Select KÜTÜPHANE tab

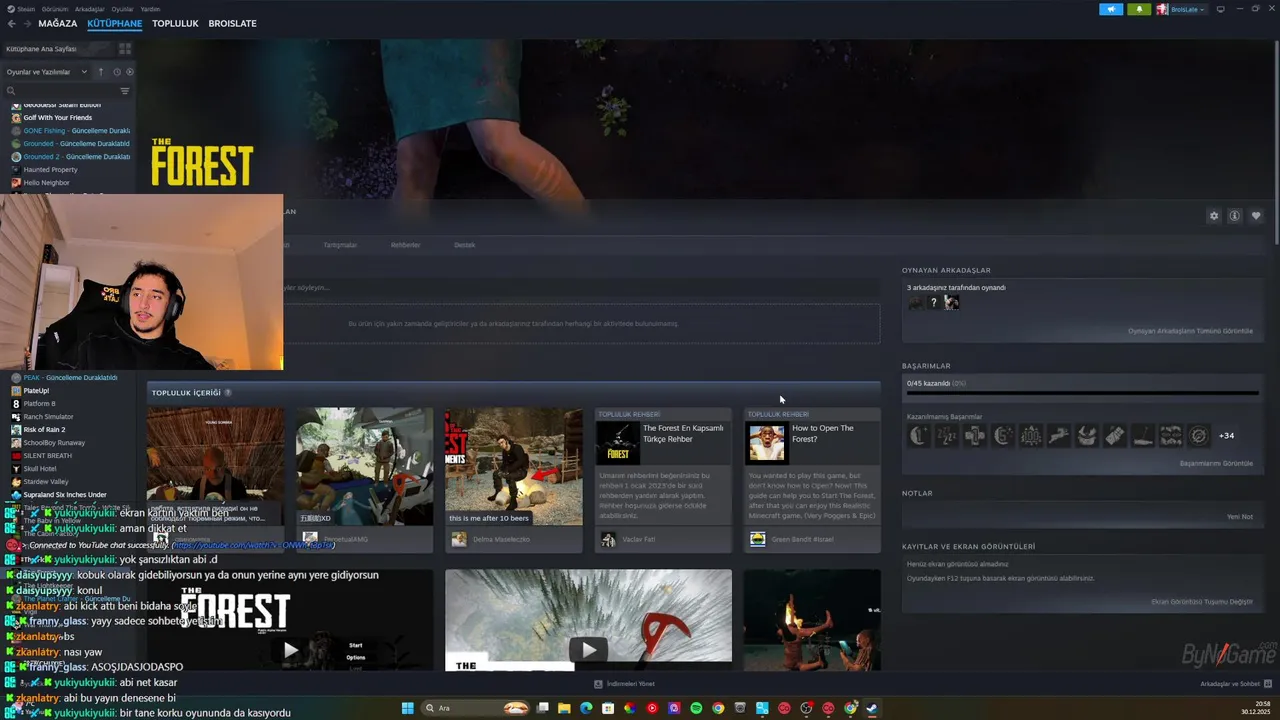[x=114, y=23]
